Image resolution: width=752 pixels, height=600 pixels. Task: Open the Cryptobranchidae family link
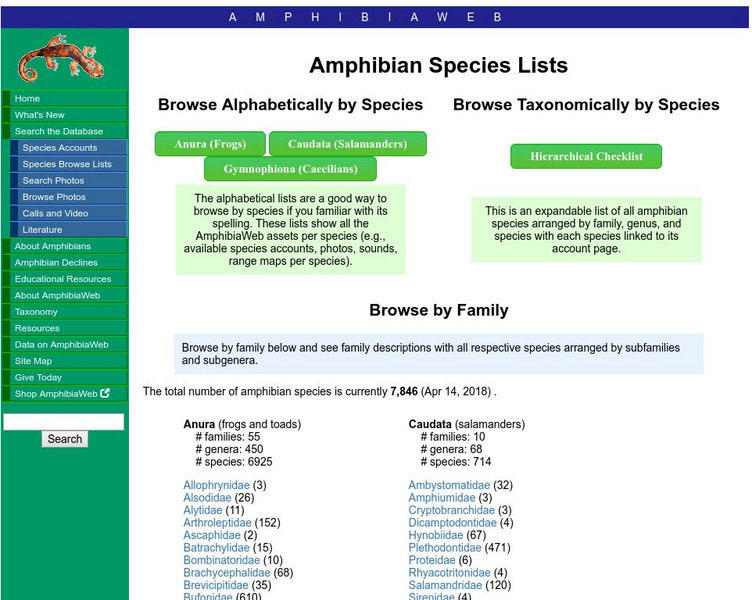click(451, 510)
